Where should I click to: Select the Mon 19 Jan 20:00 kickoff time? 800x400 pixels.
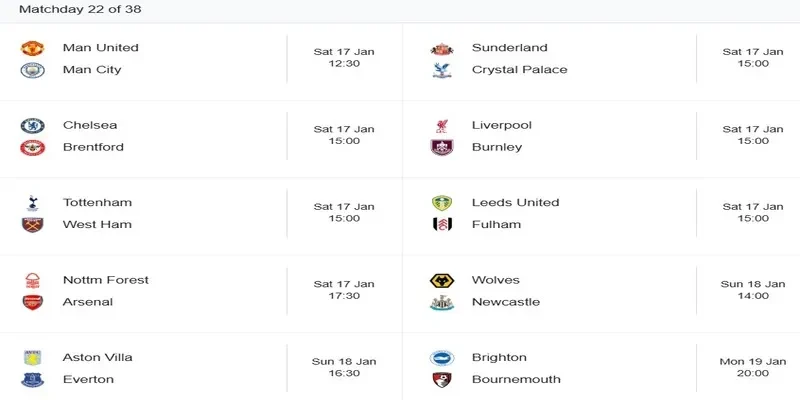(x=753, y=366)
